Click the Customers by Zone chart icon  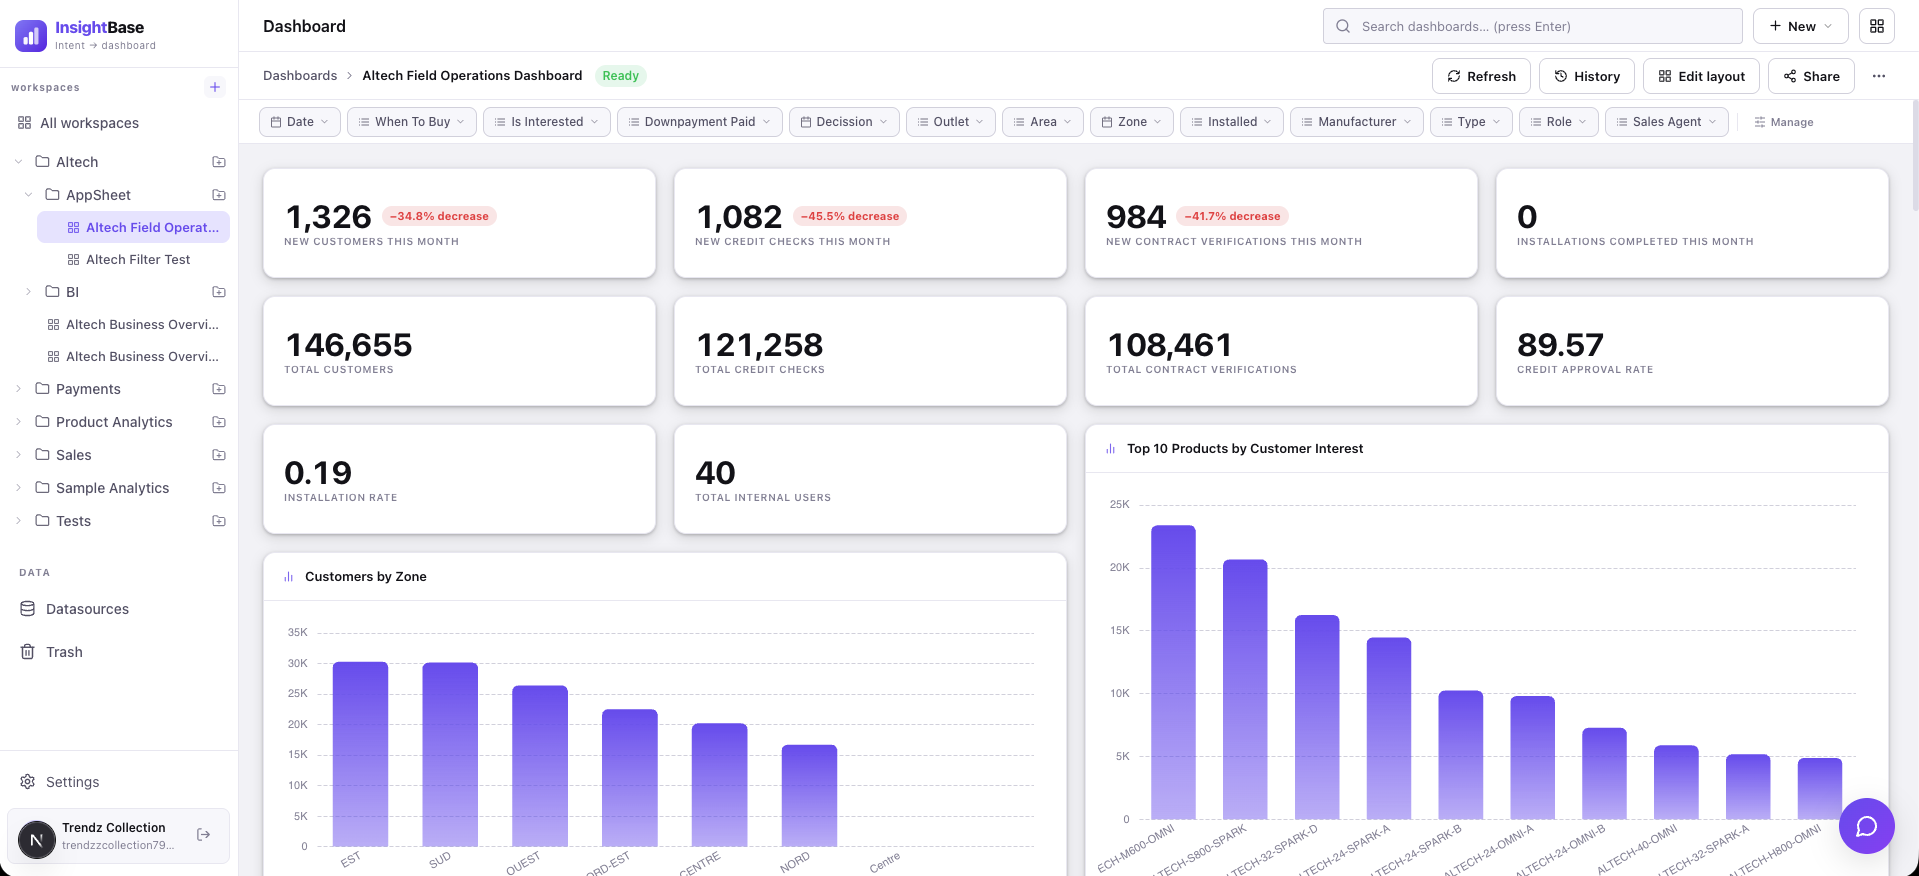tap(289, 577)
